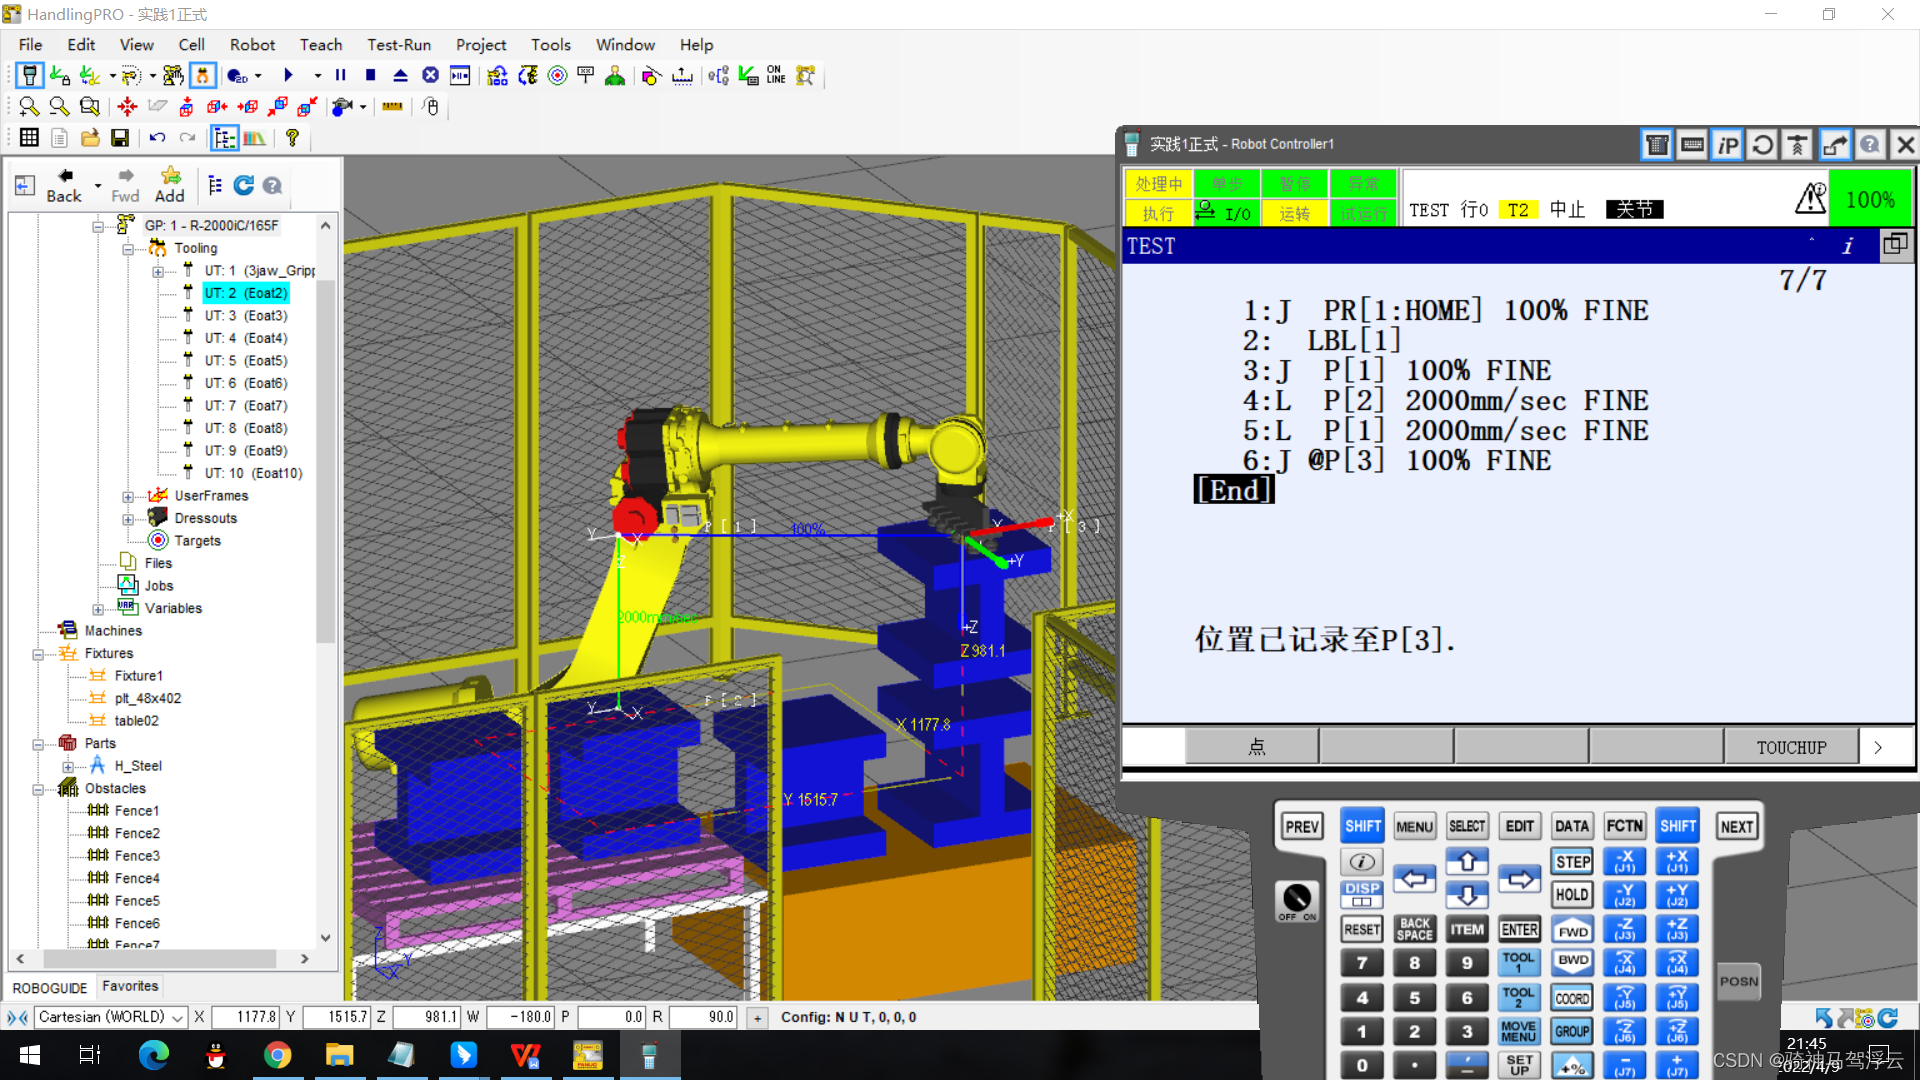Click the grid table icon in bottom toolbar
Screen dimensions: 1920x1080
click(x=29, y=138)
